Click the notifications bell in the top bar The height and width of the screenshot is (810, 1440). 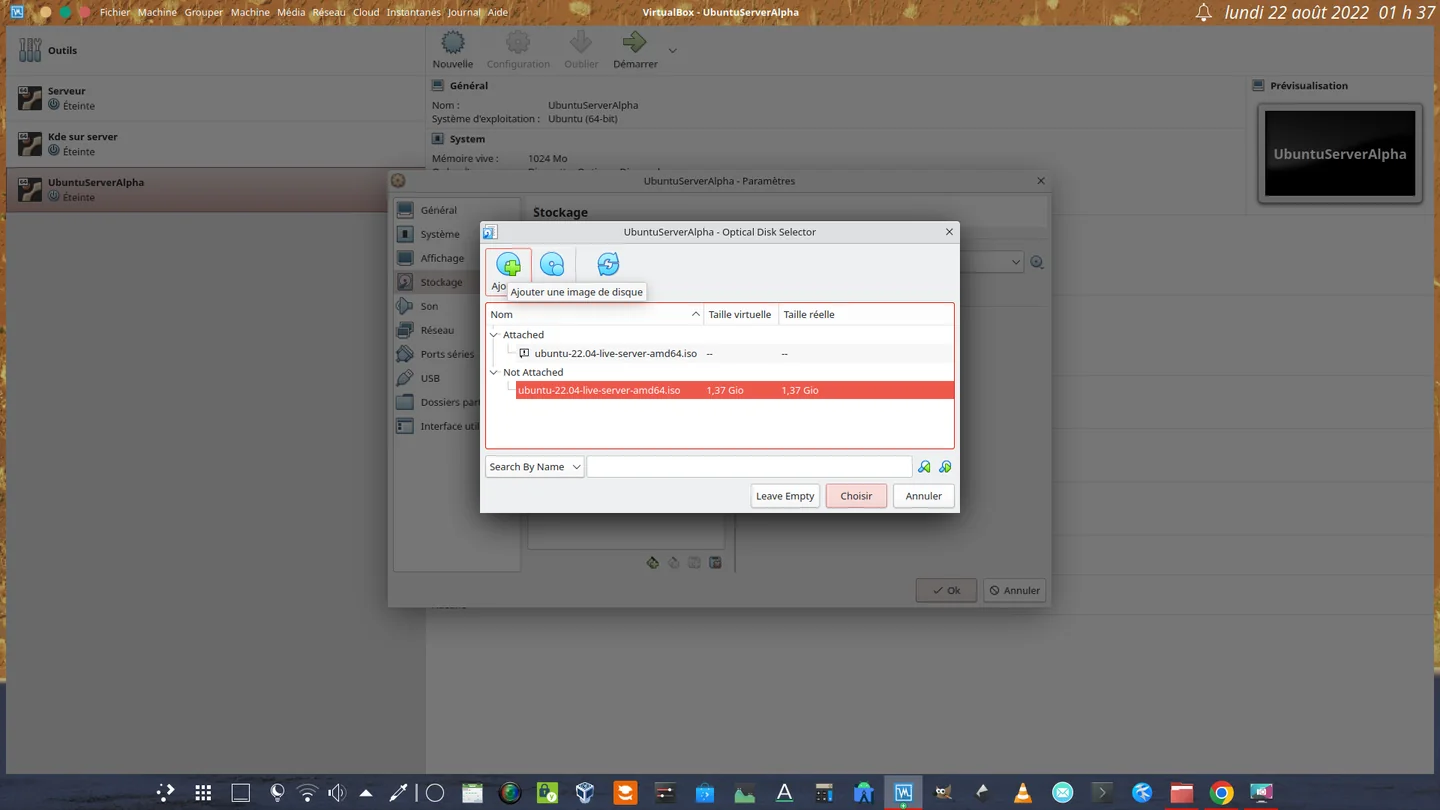coord(1204,13)
